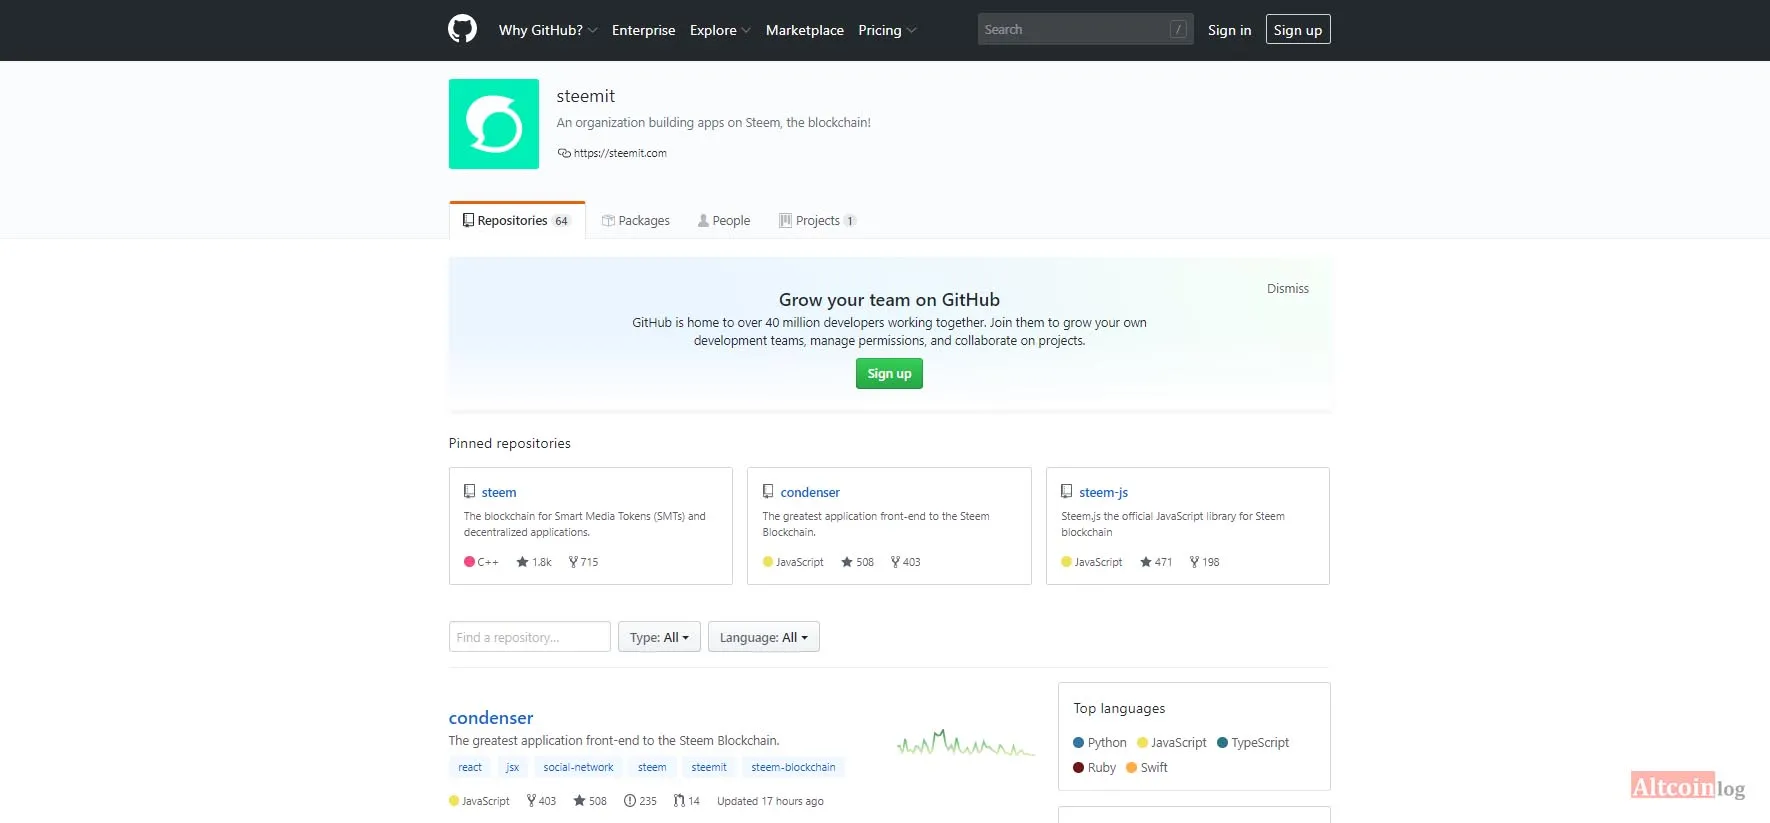Open the Language: All dropdown

point(763,637)
